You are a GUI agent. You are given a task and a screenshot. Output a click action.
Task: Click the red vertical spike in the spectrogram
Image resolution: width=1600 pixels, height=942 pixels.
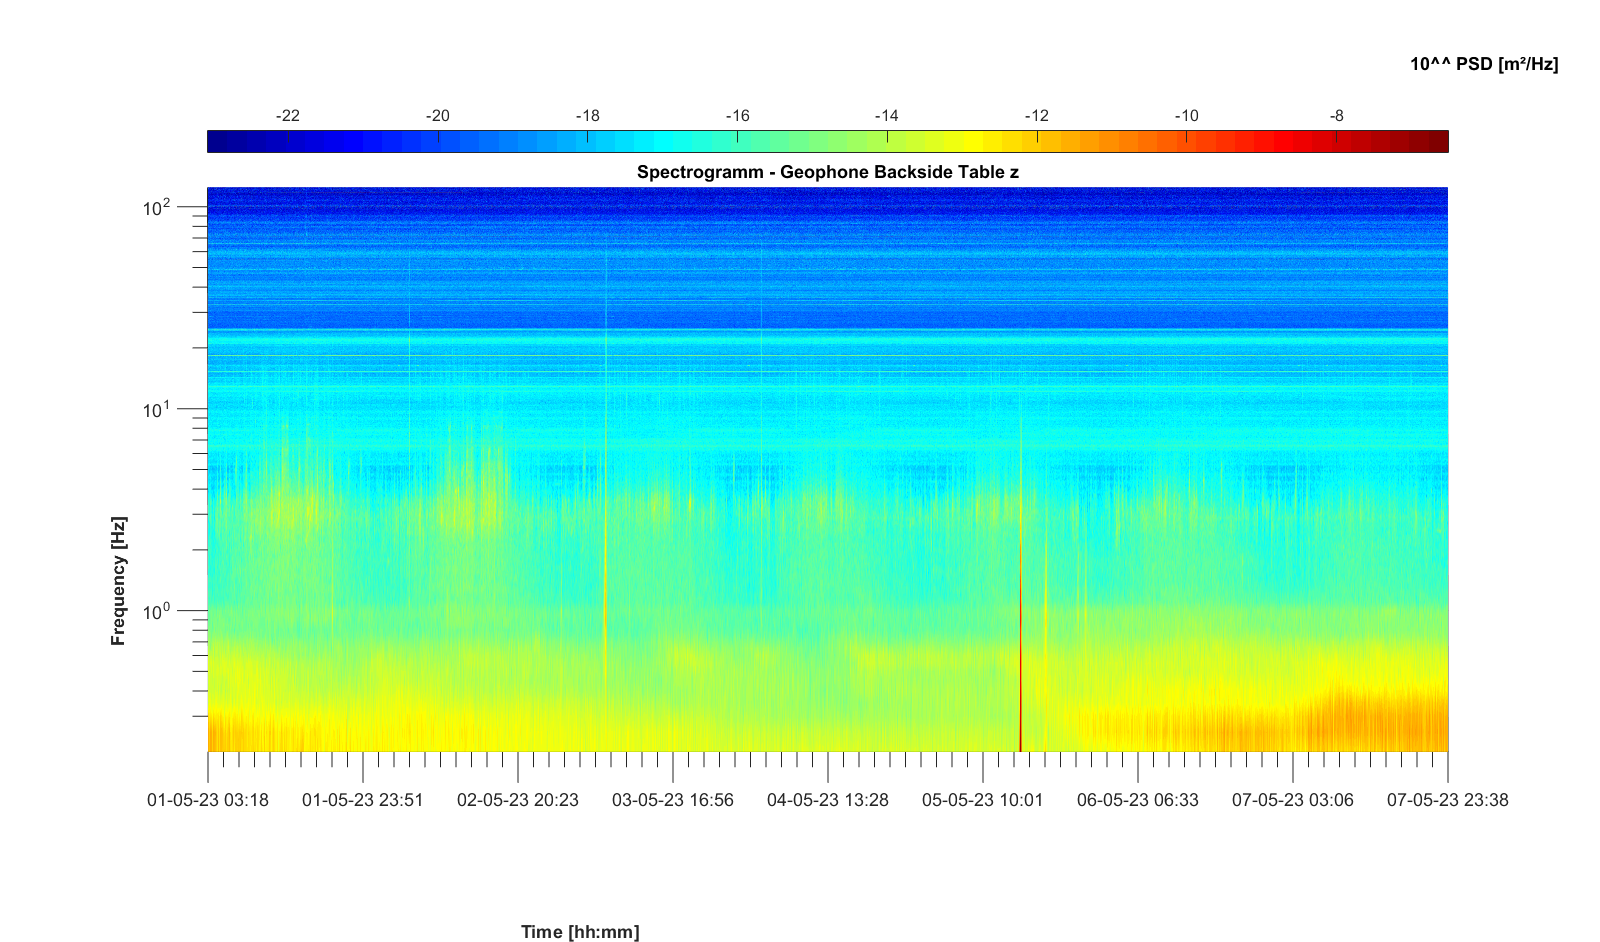click(1020, 680)
